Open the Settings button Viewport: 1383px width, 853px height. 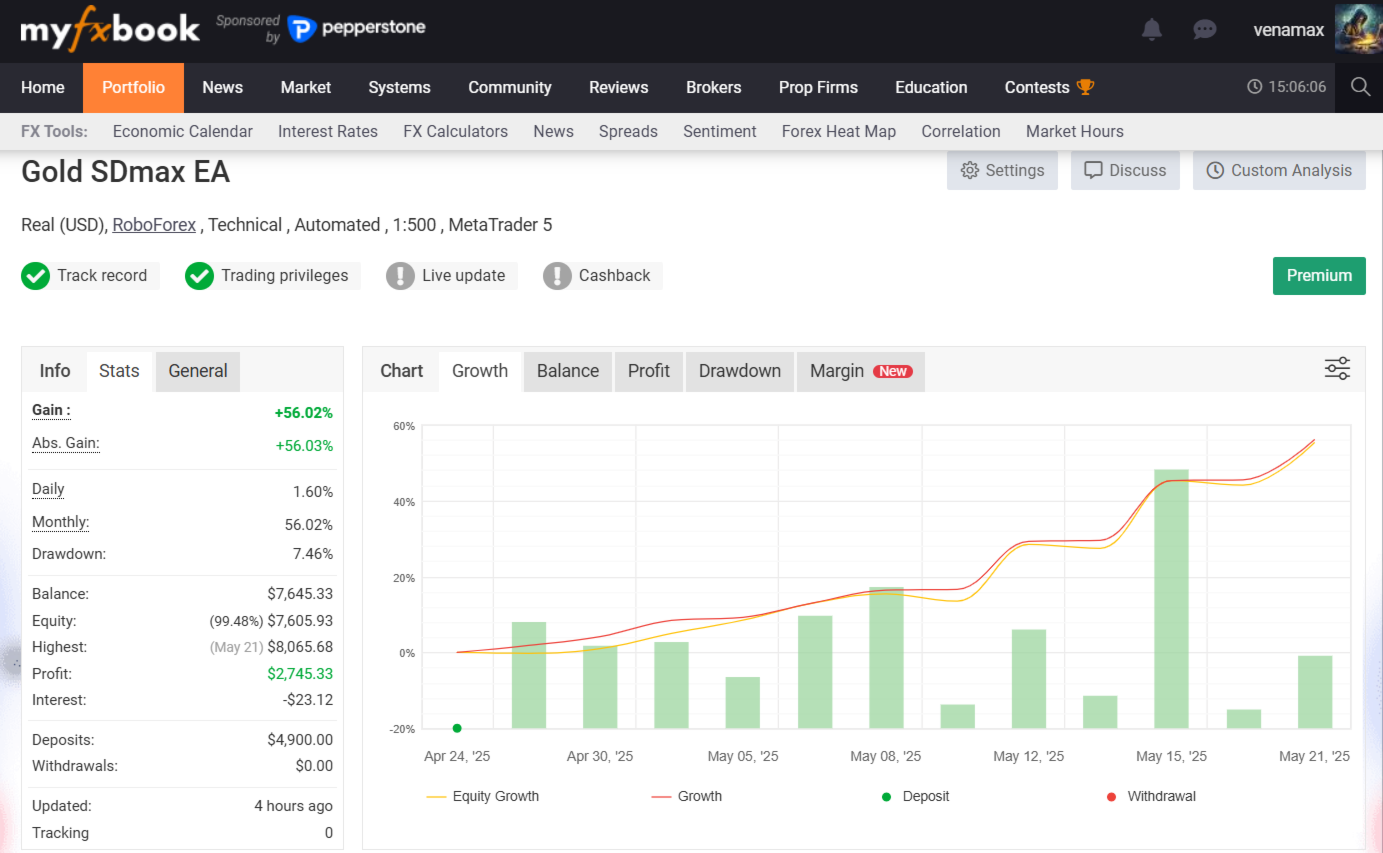[1002, 170]
